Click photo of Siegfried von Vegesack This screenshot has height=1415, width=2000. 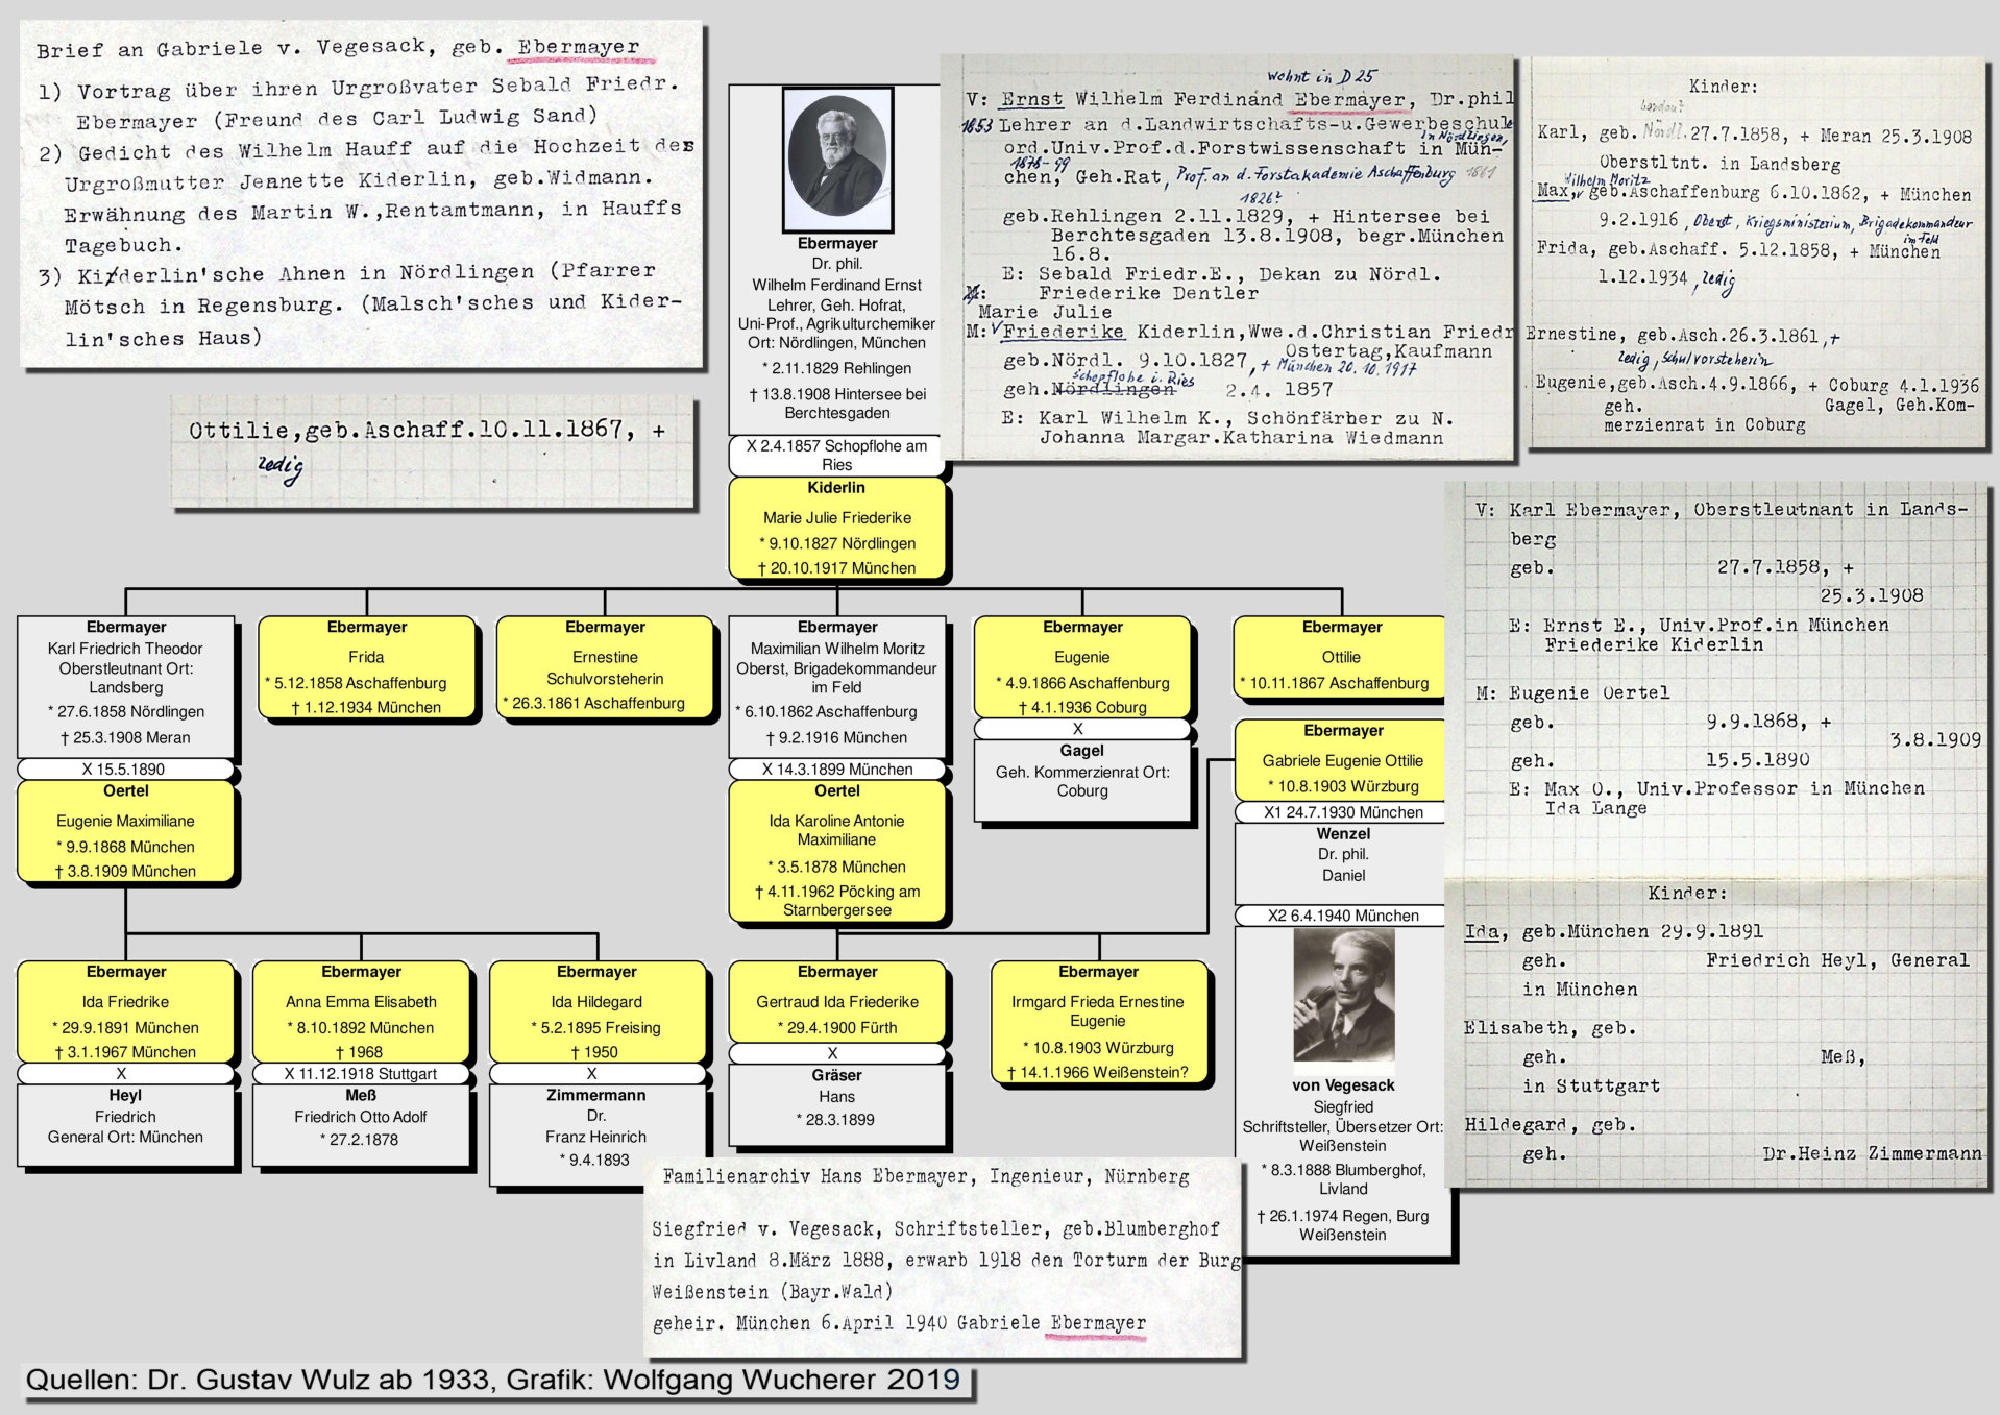tap(1343, 996)
